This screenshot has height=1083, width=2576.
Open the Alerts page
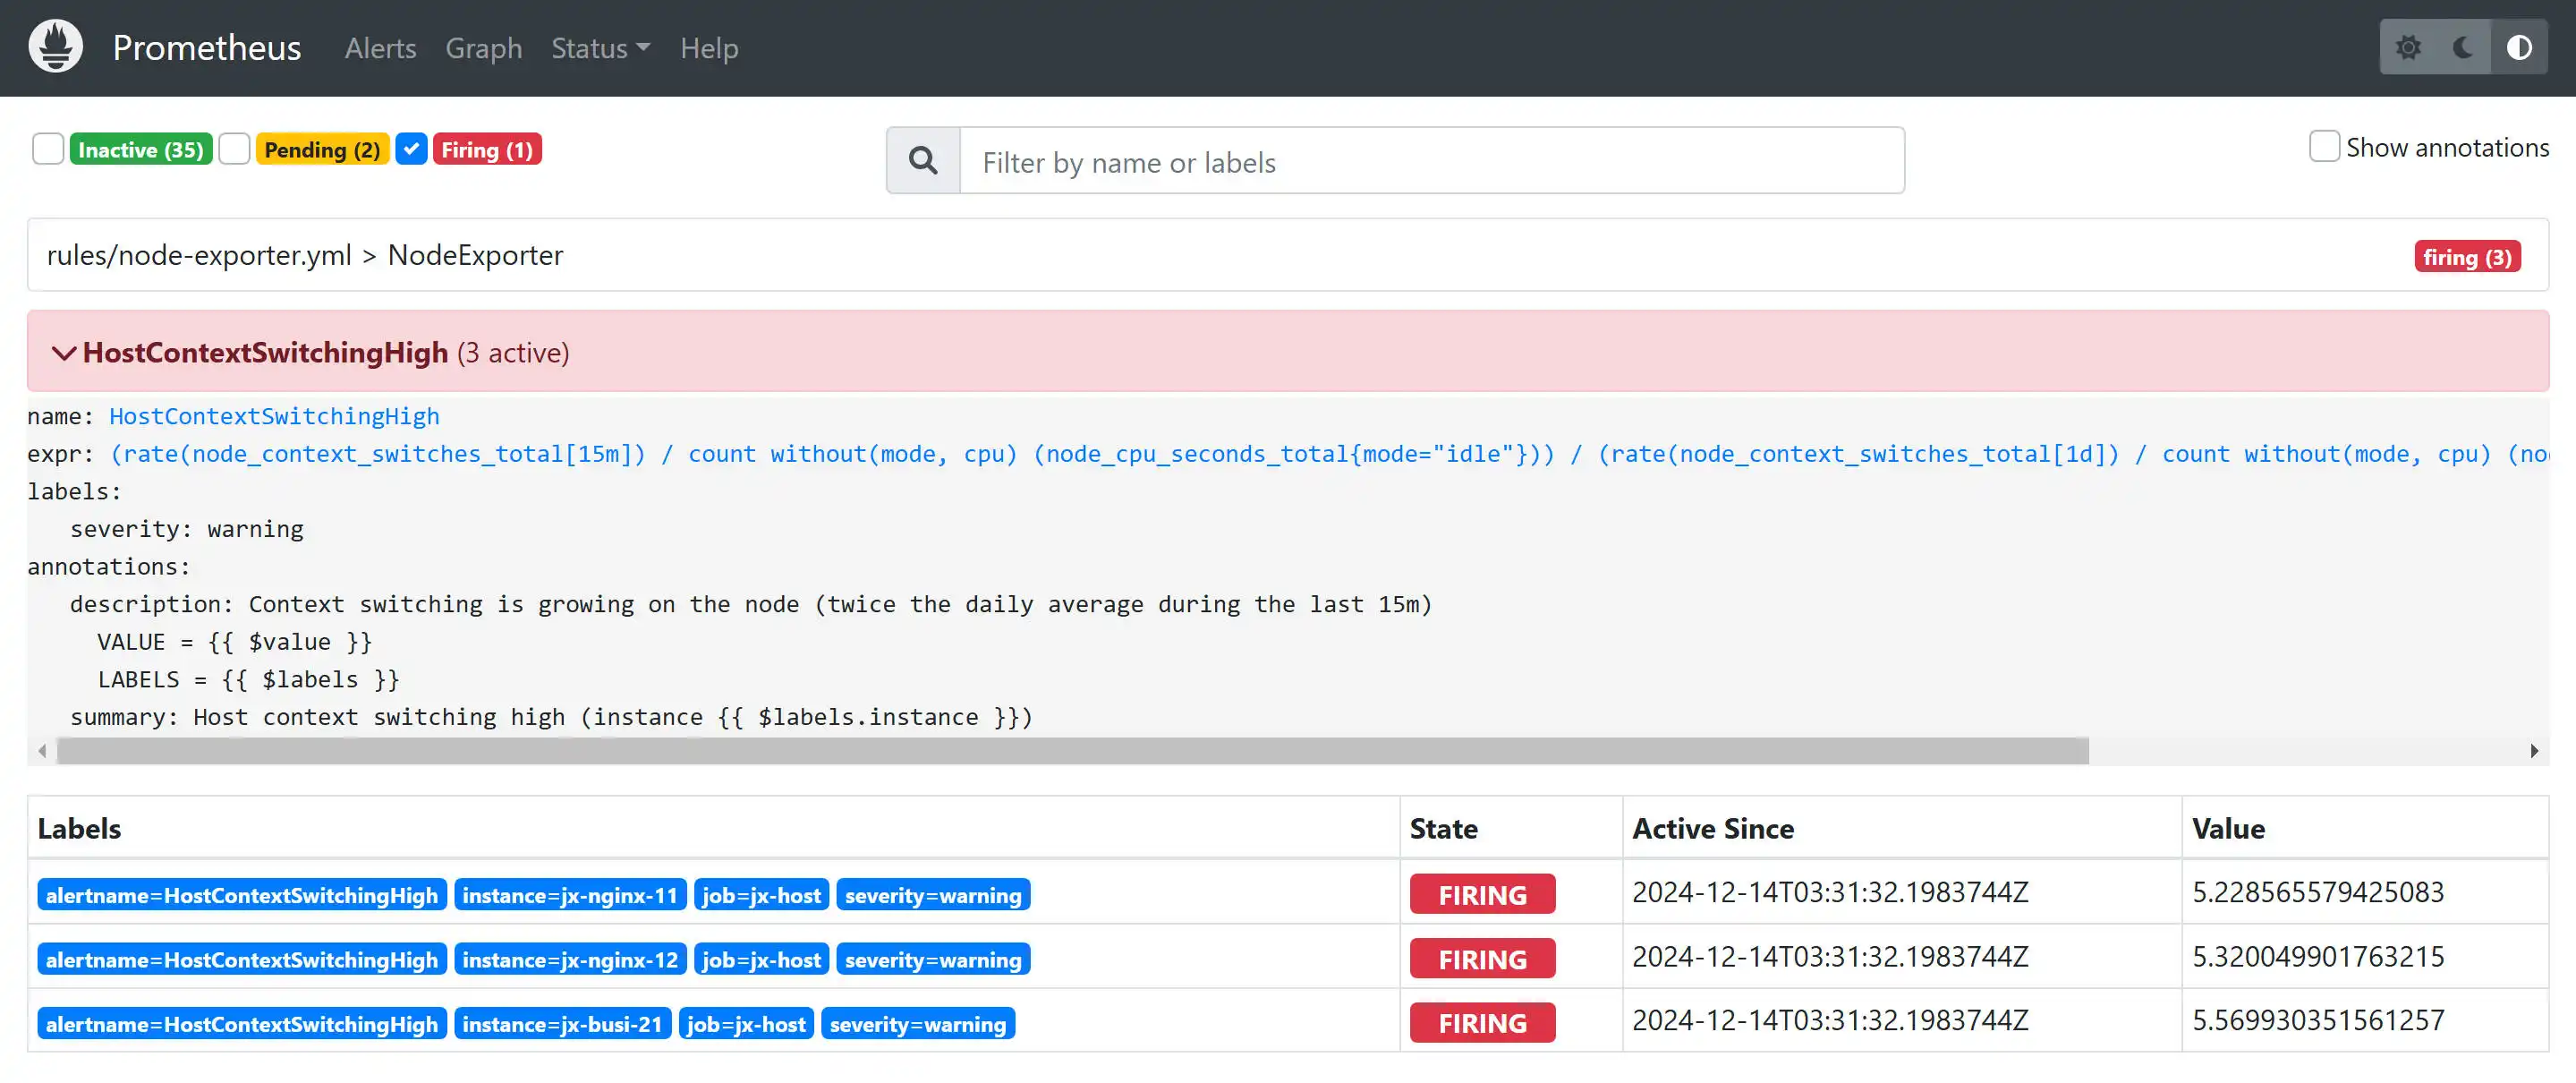[x=380, y=48]
